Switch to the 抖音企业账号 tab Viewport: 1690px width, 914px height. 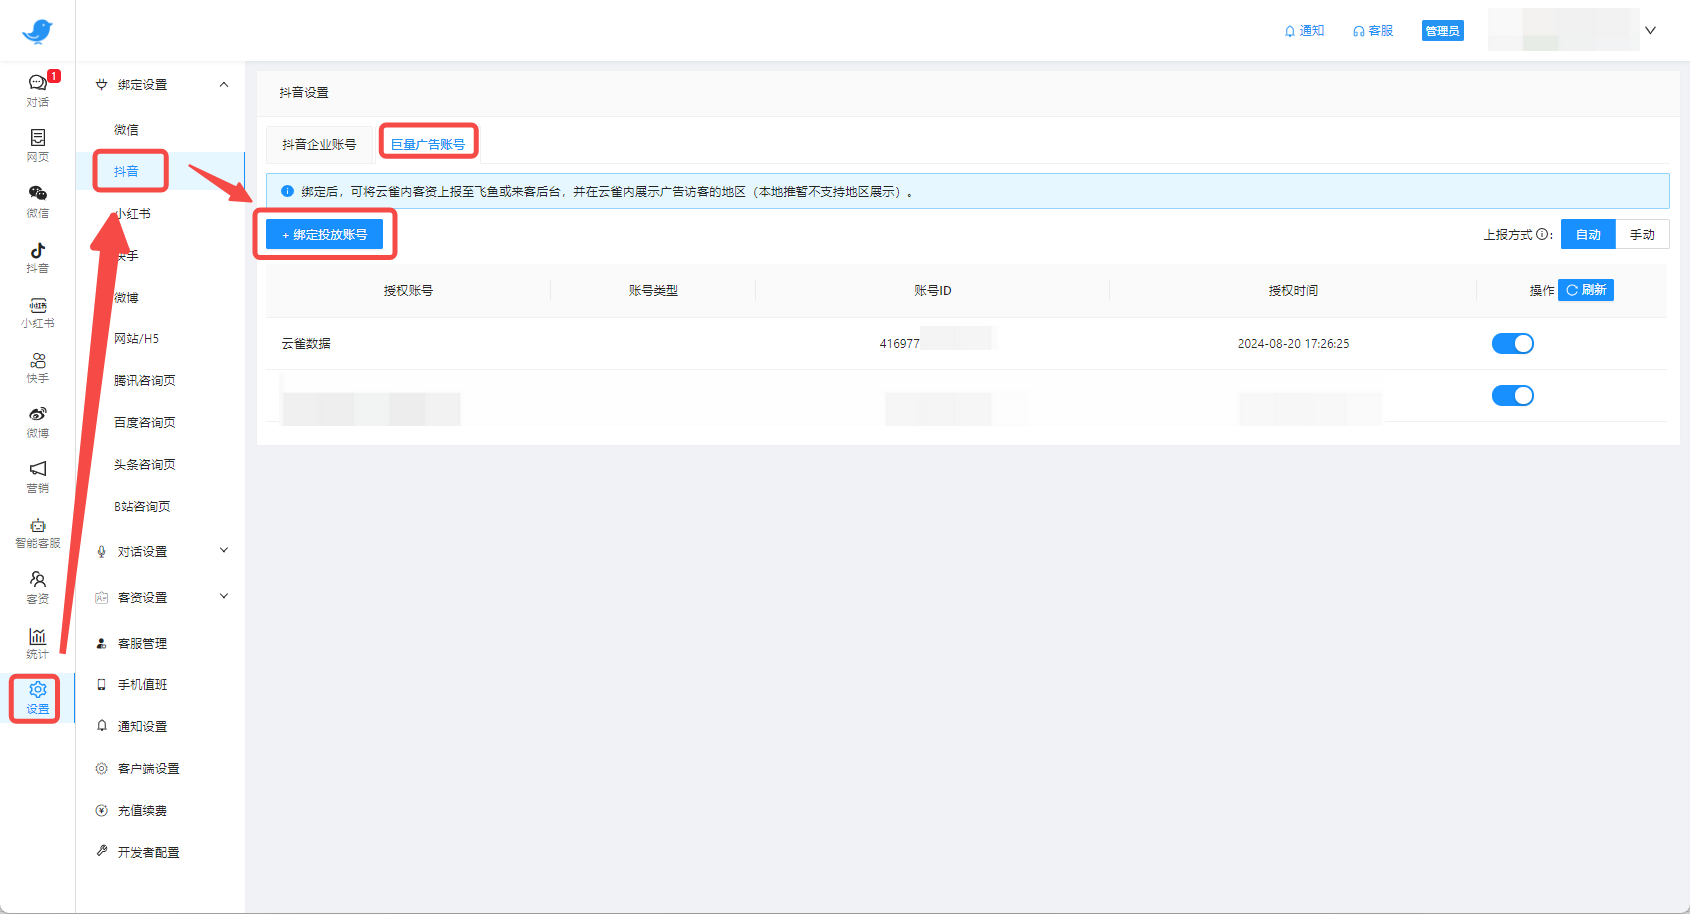[319, 145]
